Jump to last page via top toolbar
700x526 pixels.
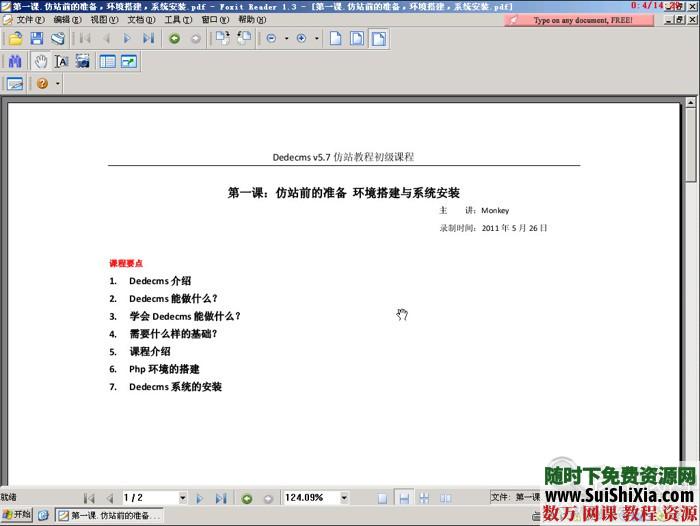[x=148, y=39]
